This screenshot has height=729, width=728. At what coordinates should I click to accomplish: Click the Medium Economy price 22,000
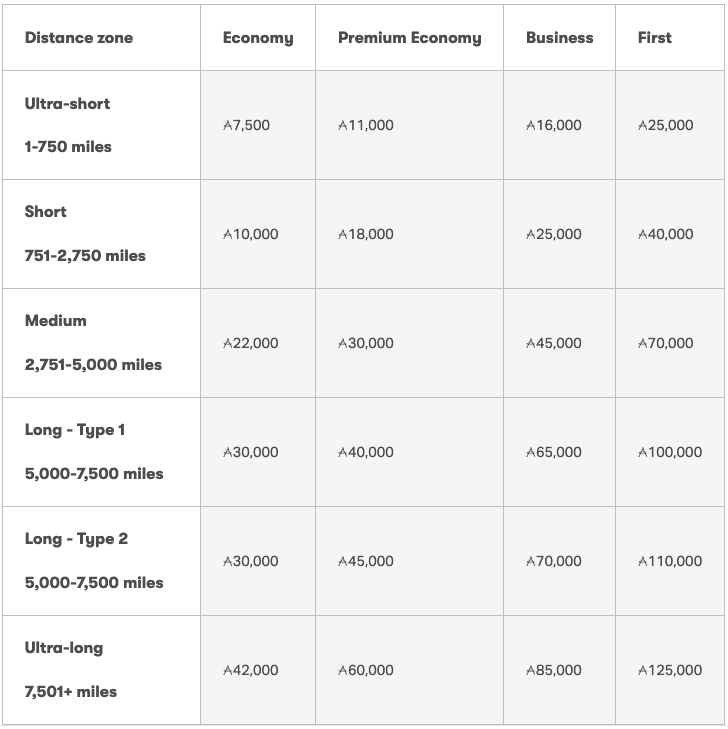coord(251,344)
